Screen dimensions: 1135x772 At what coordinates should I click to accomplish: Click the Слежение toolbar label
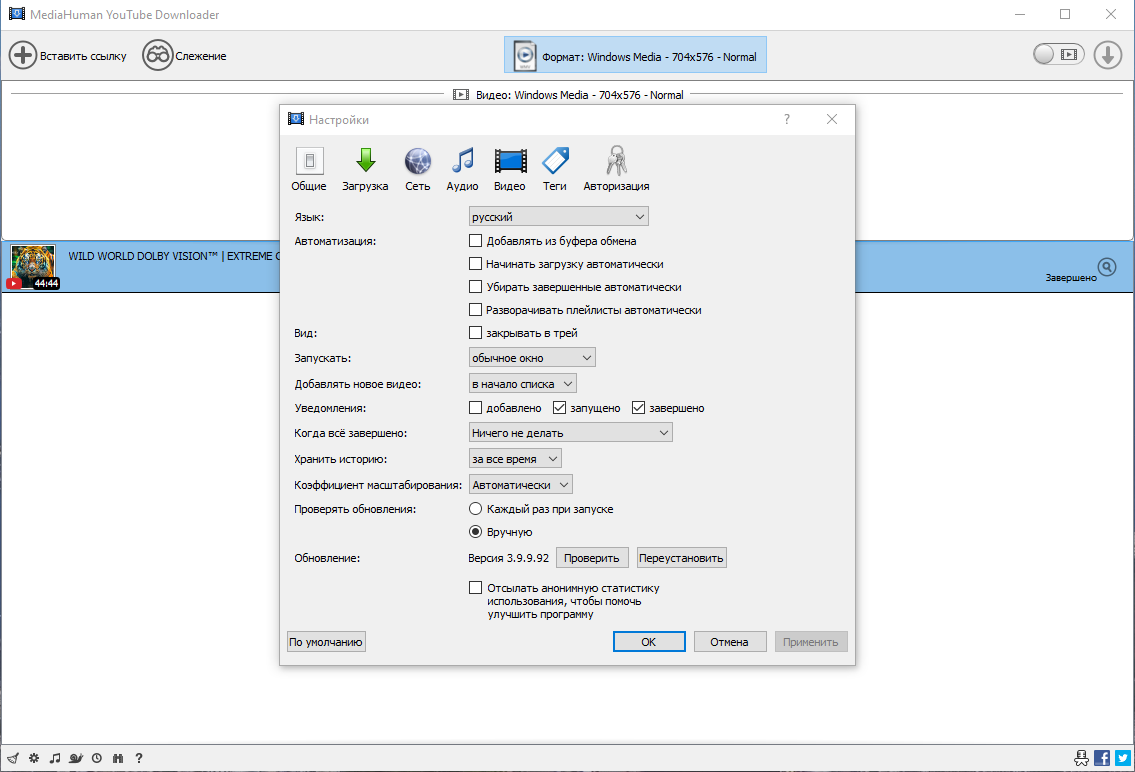click(x=201, y=56)
